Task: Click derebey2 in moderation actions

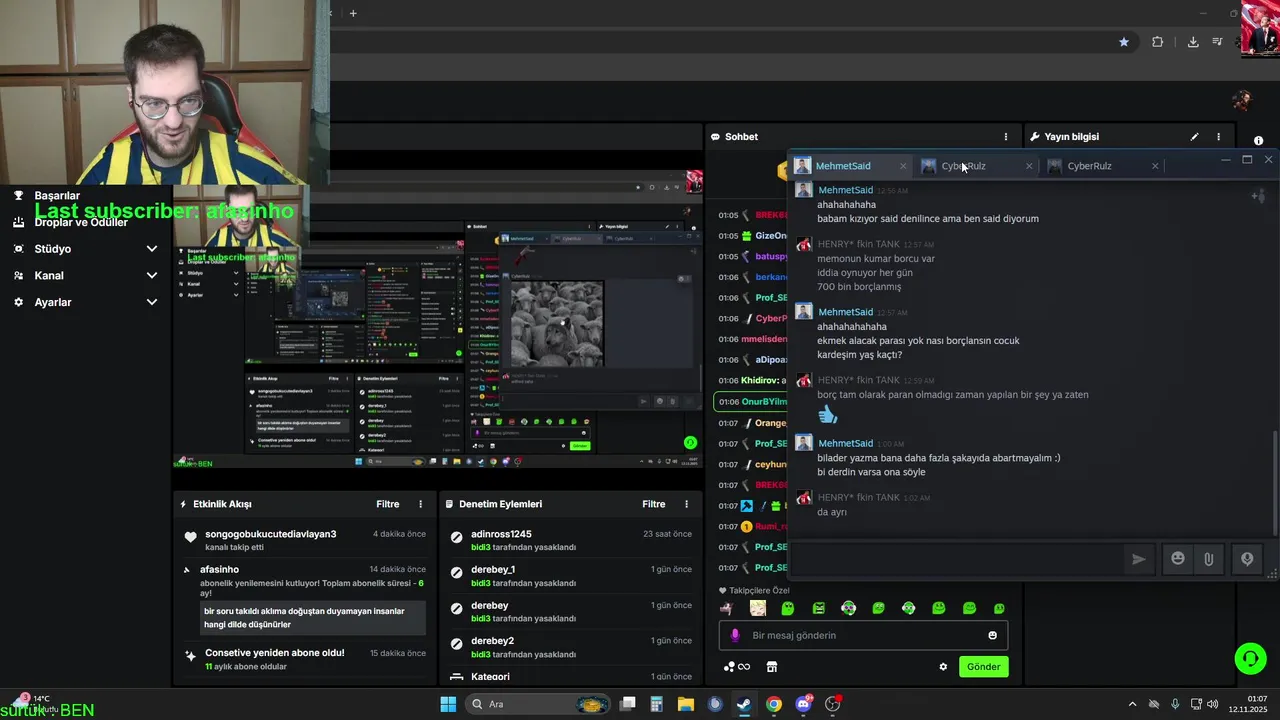Action: (492, 641)
